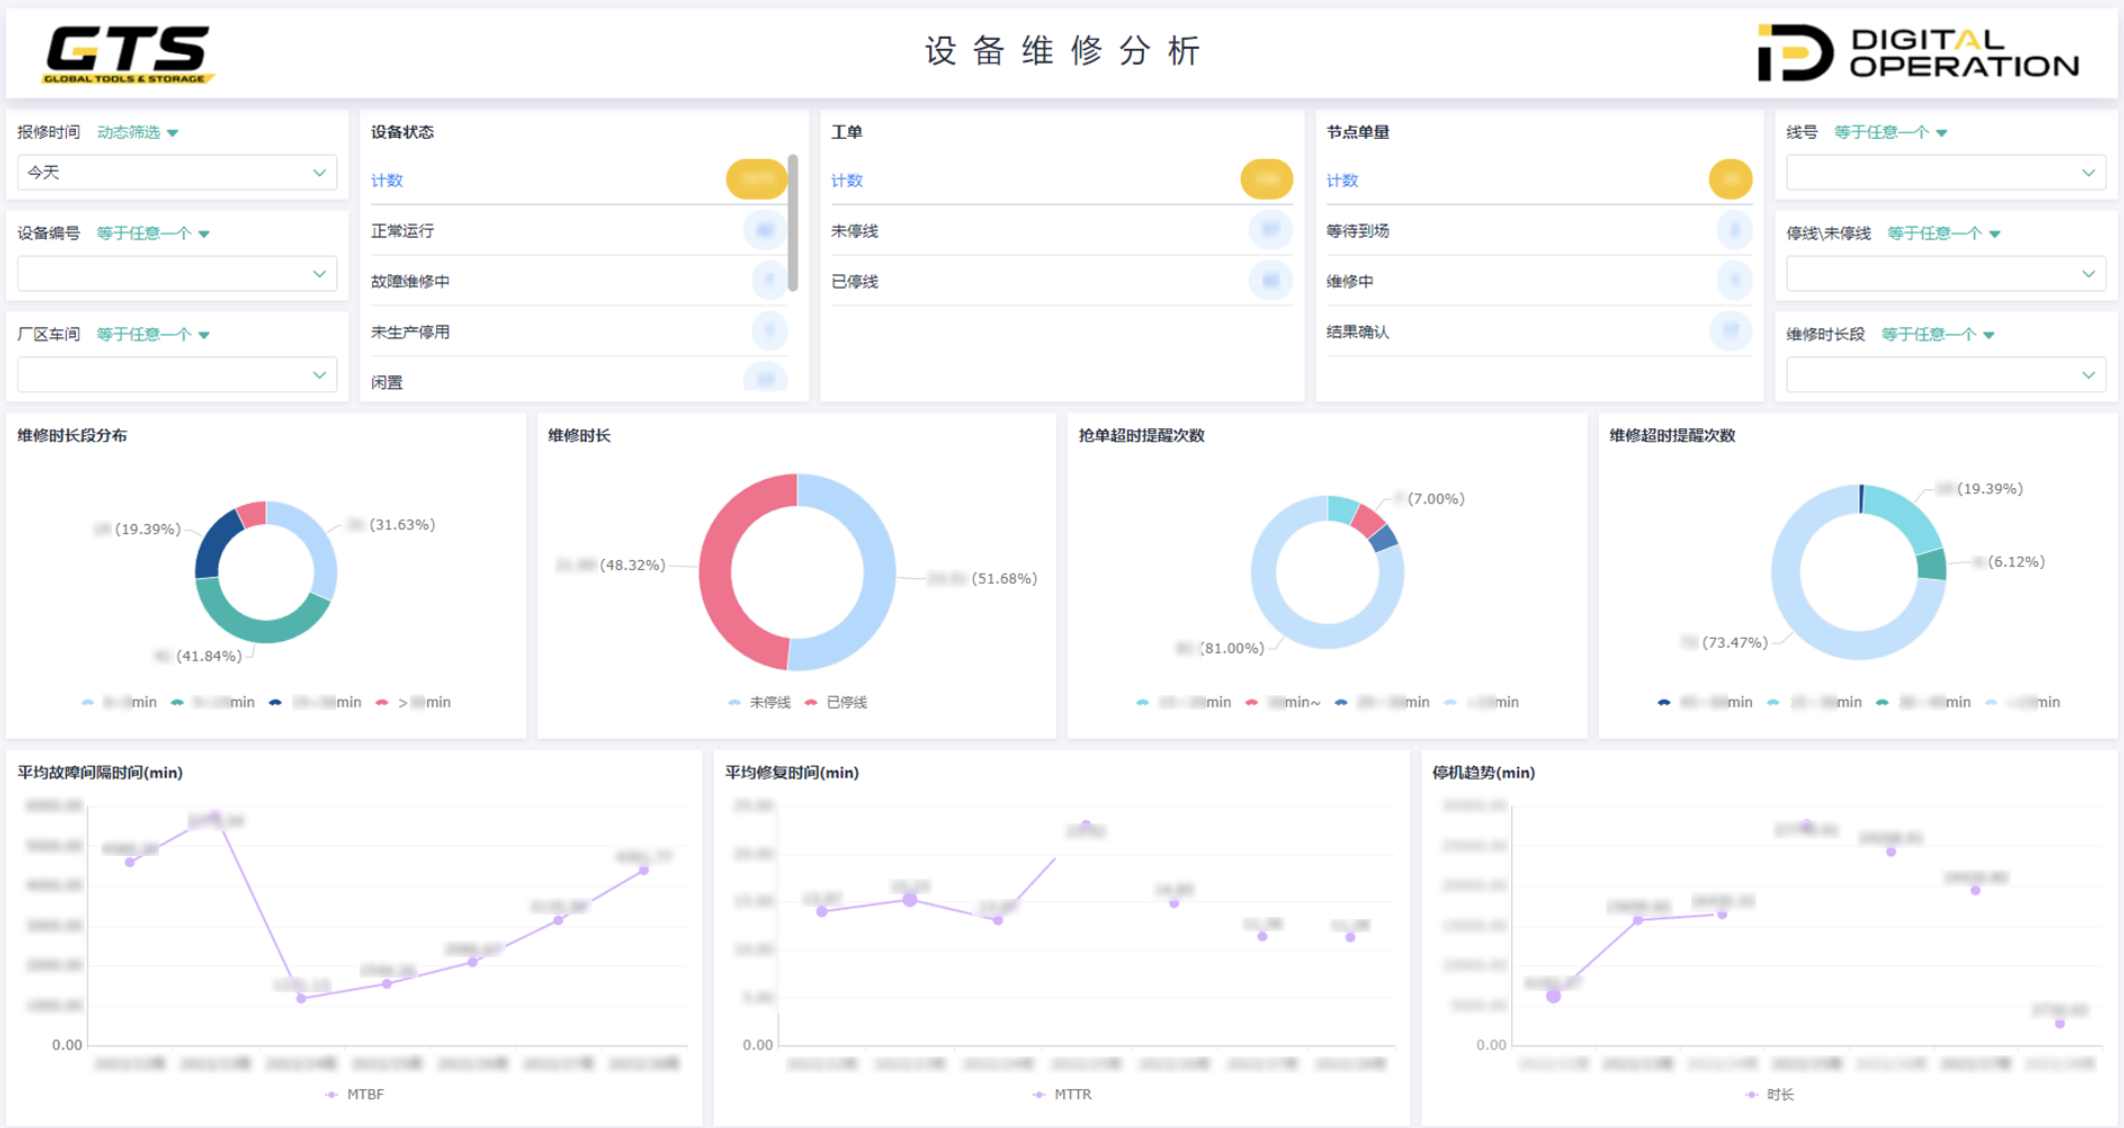Click the 设备状态 table scrollbar
2124x1128 pixels.
point(793,223)
